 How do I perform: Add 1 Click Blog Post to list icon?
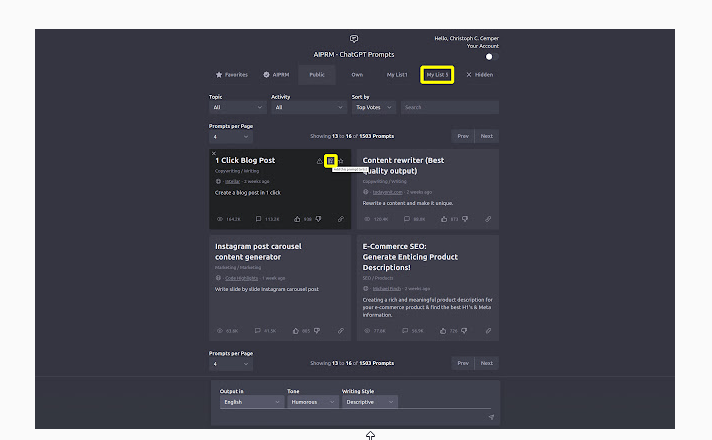[x=331, y=161]
